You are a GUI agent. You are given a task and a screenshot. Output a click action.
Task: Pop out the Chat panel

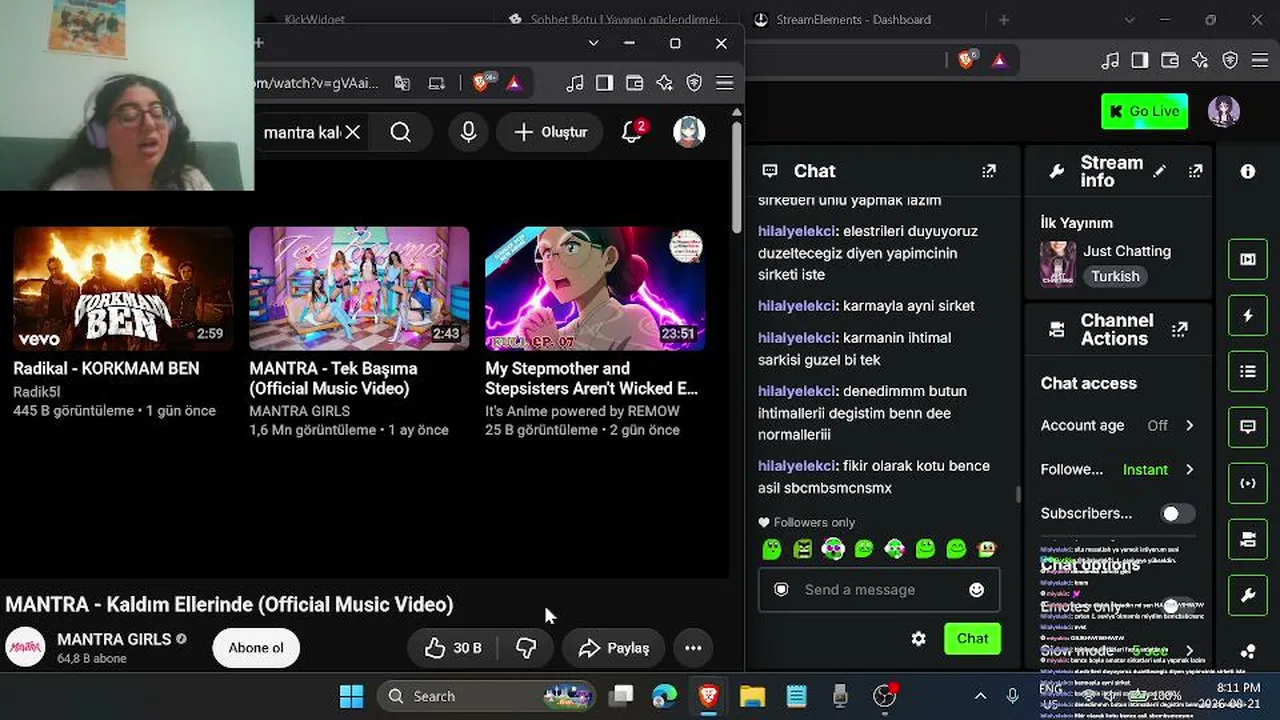coord(989,171)
